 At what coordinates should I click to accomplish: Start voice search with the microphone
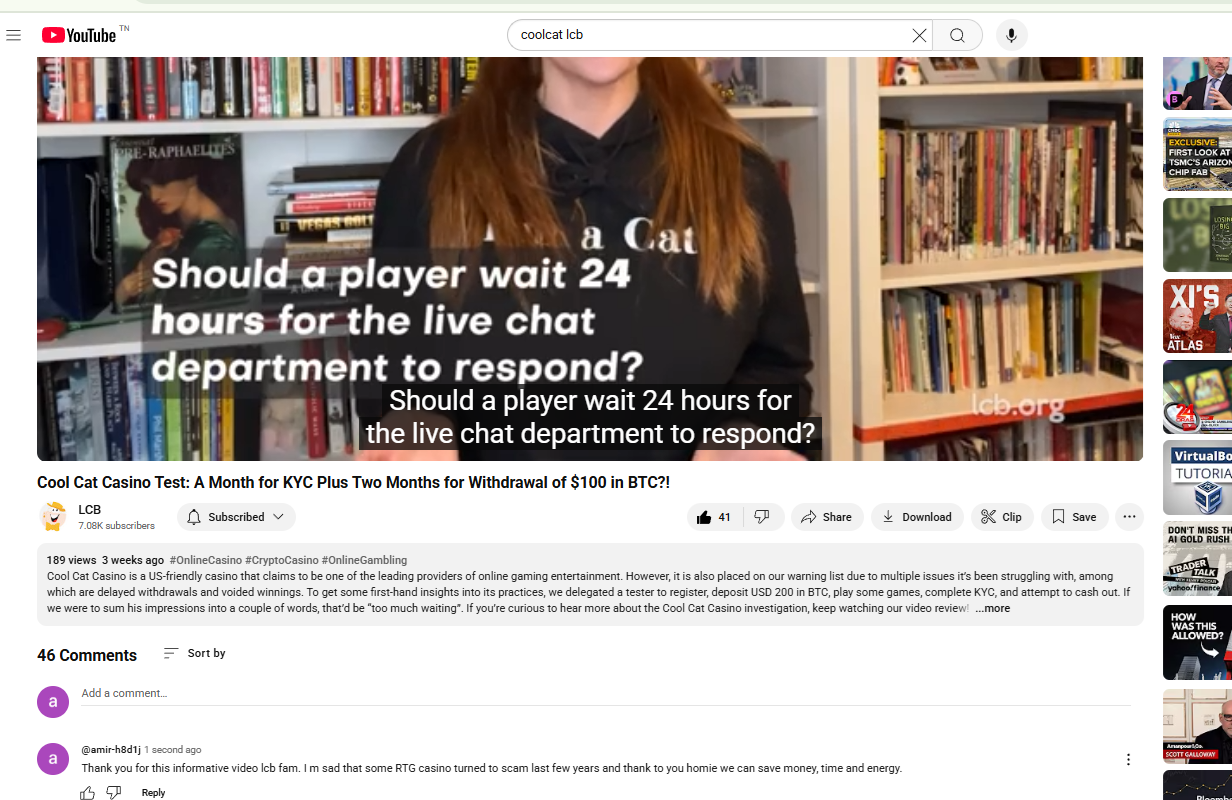click(1011, 35)
